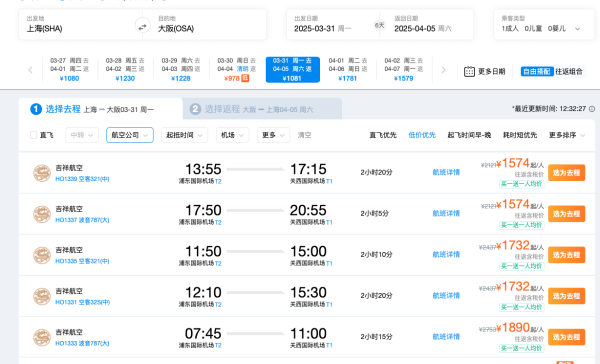Image resolution: width=600 pixels, height=364 pixels.
Task: Select the 03-29 date tab ¥1228
Action: pyautogui.click(x=181, y=69)
